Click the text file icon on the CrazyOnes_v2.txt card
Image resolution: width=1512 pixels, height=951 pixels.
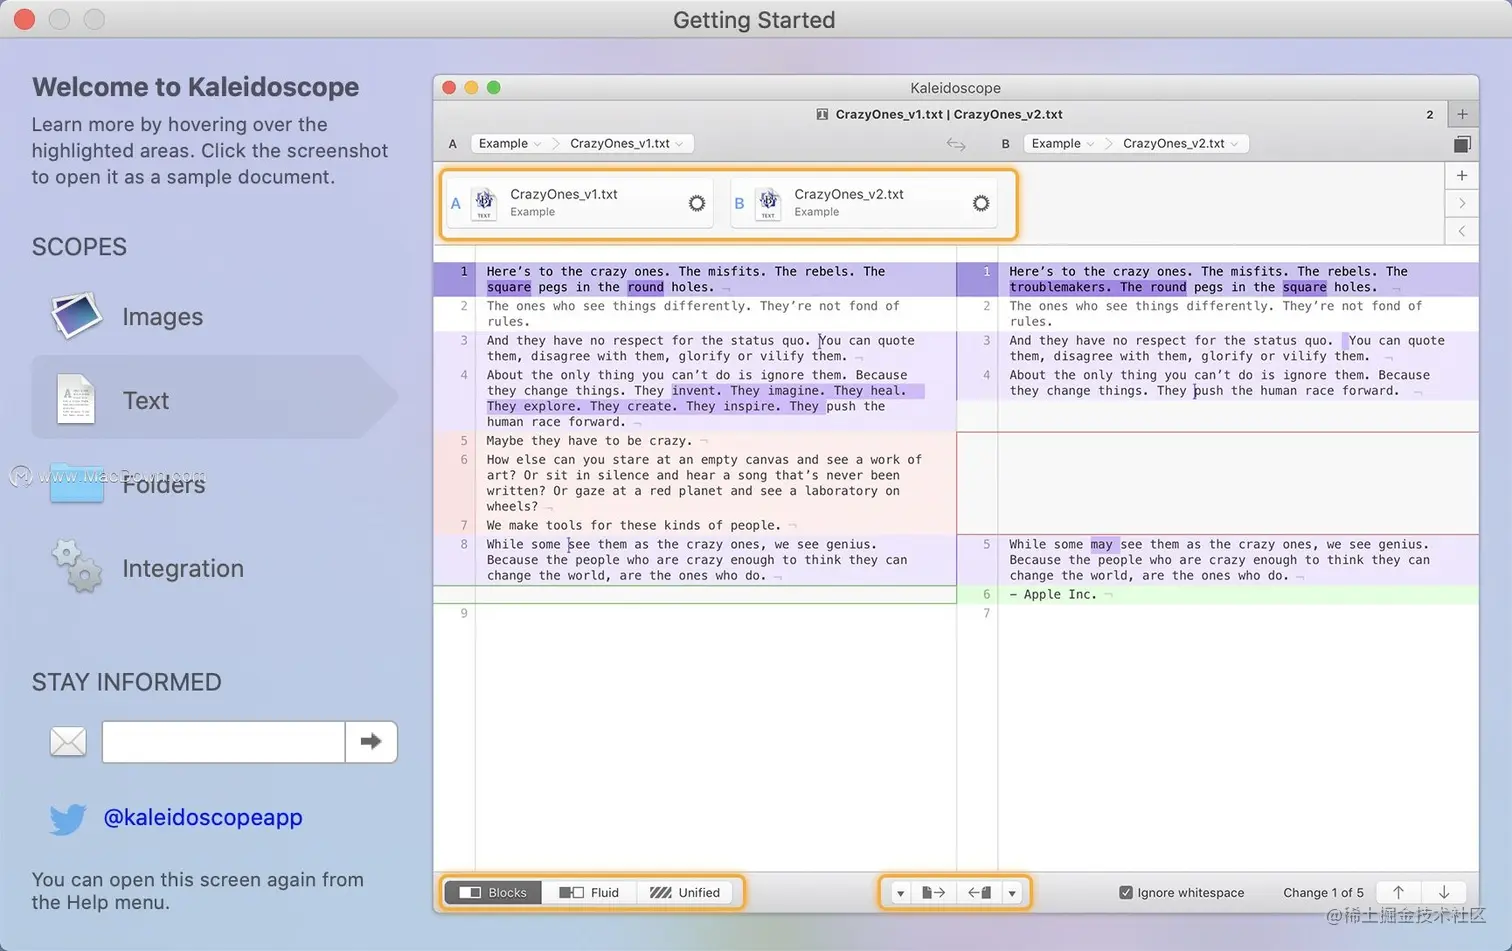point(768,203)
